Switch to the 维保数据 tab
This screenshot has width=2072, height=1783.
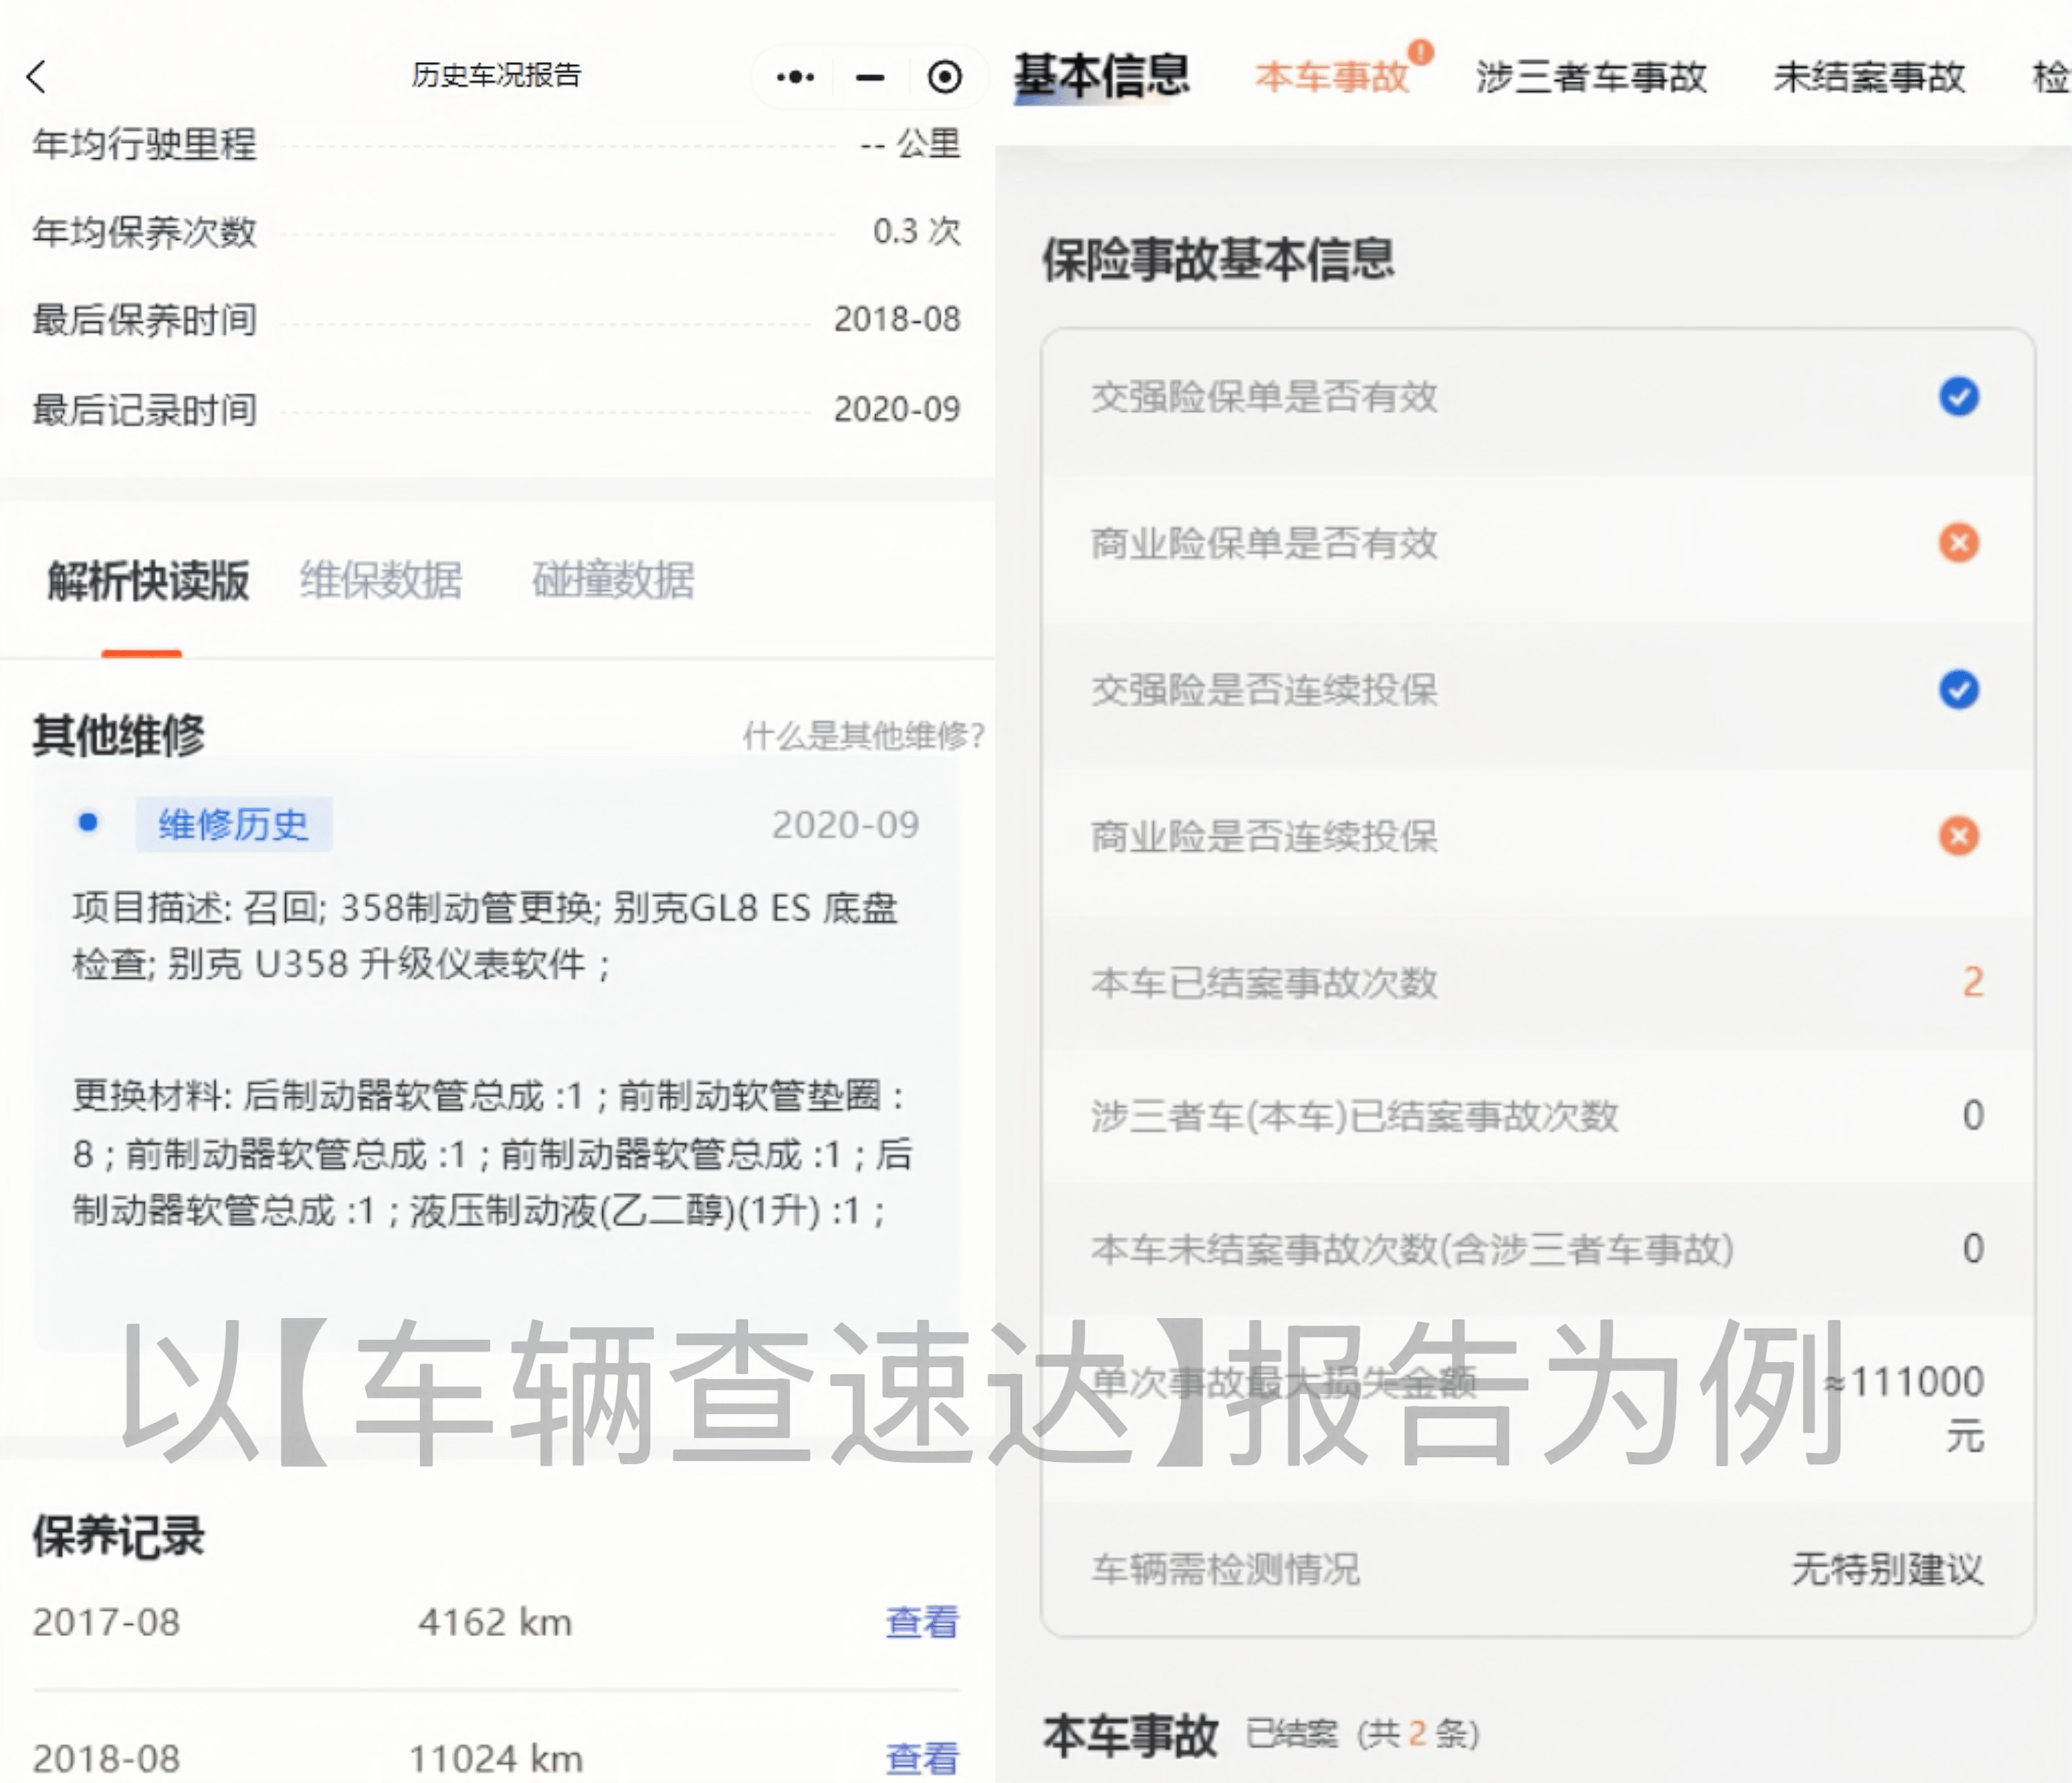(x=380, y=580)
